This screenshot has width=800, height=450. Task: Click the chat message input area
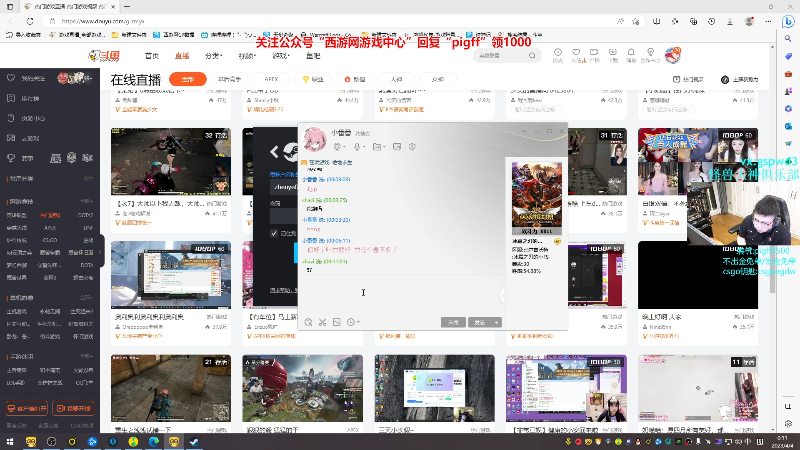[x=402, y=294]
